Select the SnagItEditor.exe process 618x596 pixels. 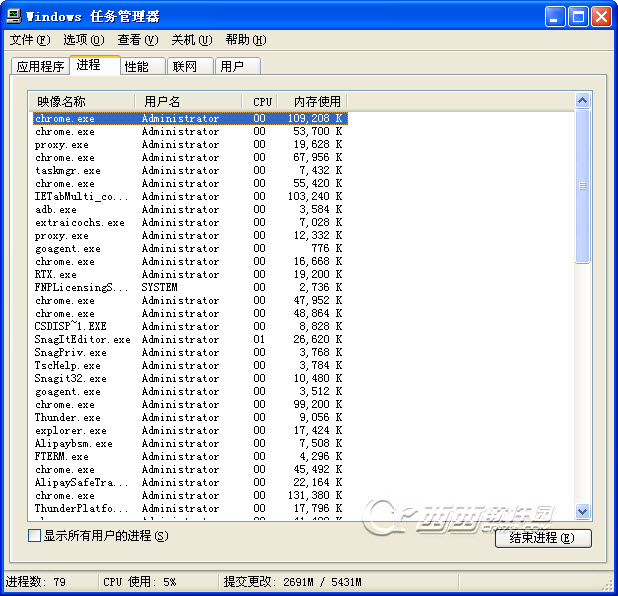pos(190,339)
